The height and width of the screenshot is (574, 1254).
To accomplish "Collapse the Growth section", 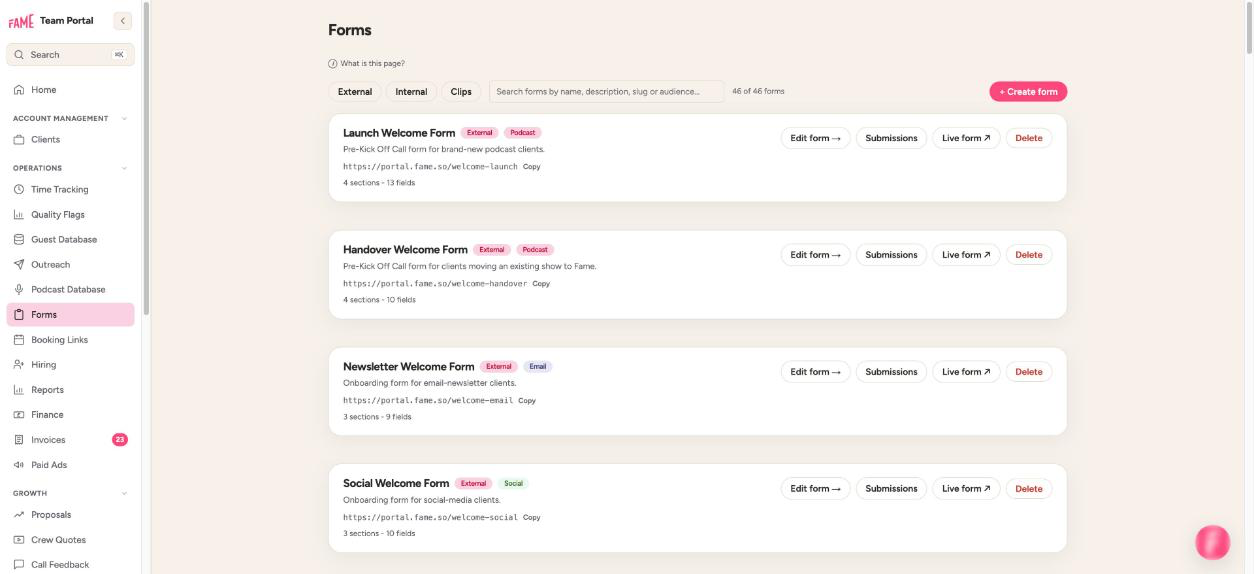I will point(124,493).
